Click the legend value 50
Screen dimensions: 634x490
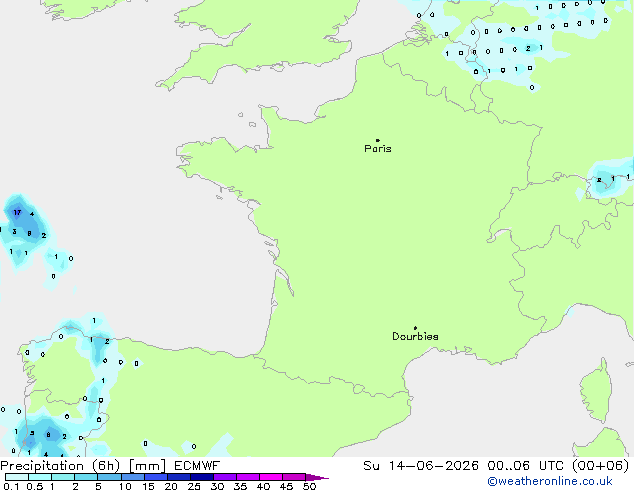click(x=310, y=486)
